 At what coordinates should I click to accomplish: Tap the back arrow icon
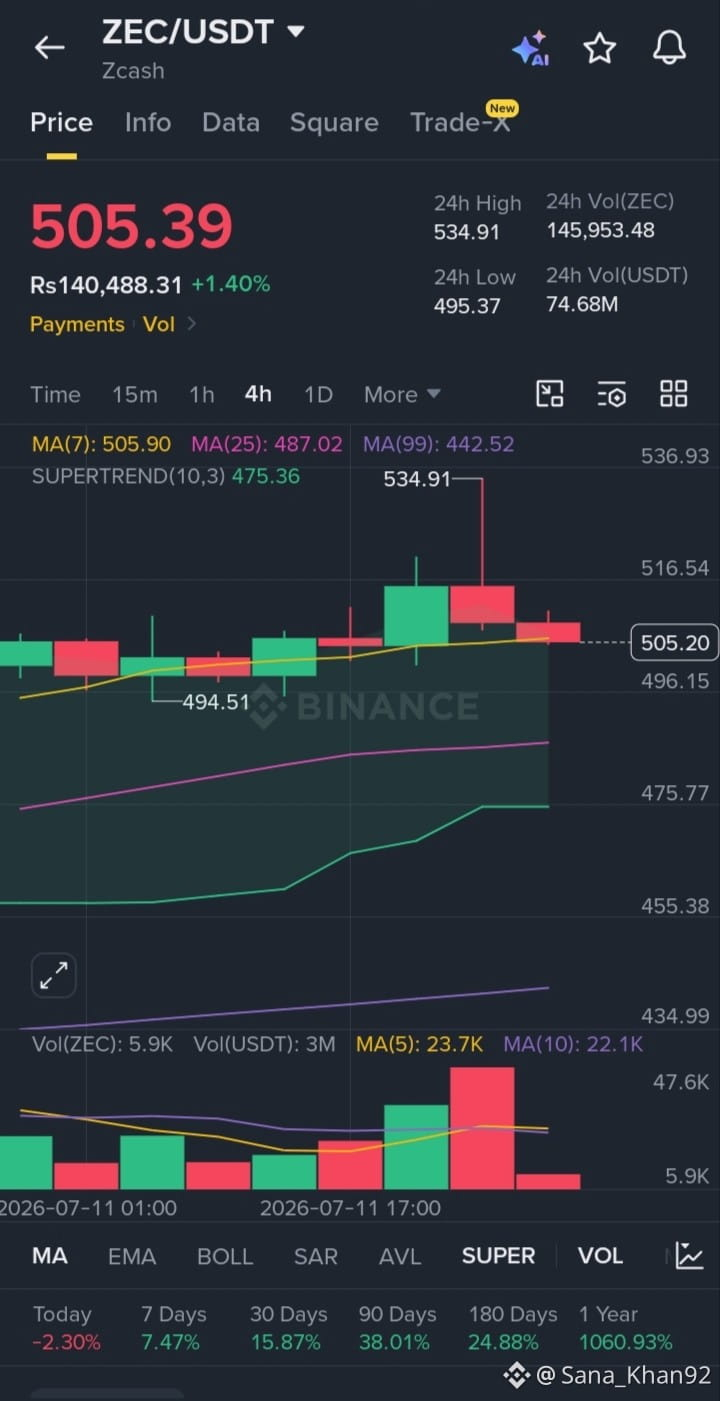[x=49, y=47]
